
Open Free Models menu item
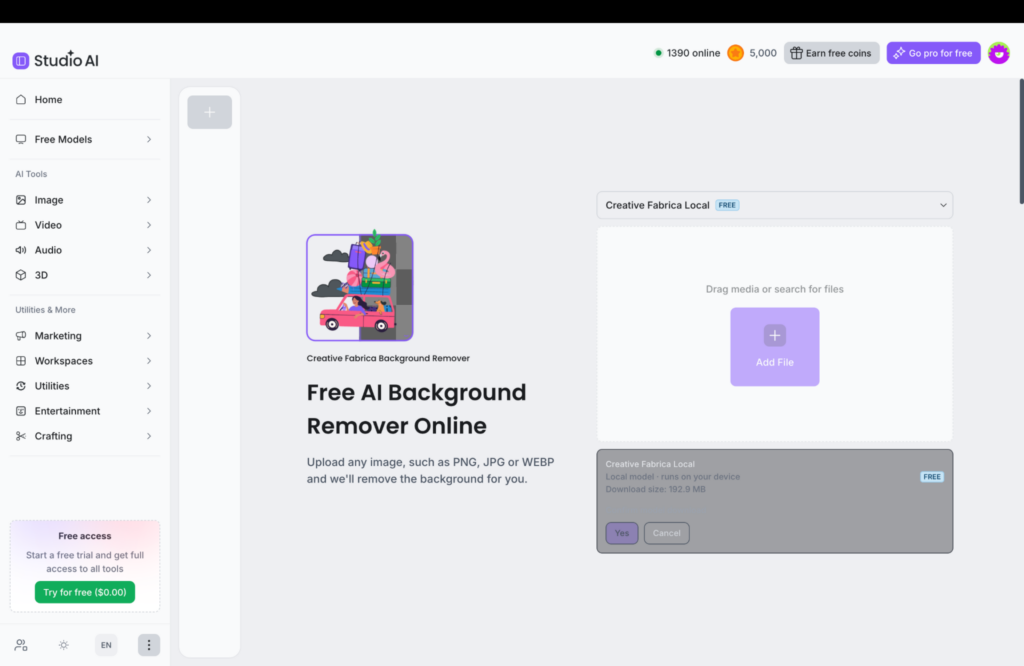pos(84,140)
